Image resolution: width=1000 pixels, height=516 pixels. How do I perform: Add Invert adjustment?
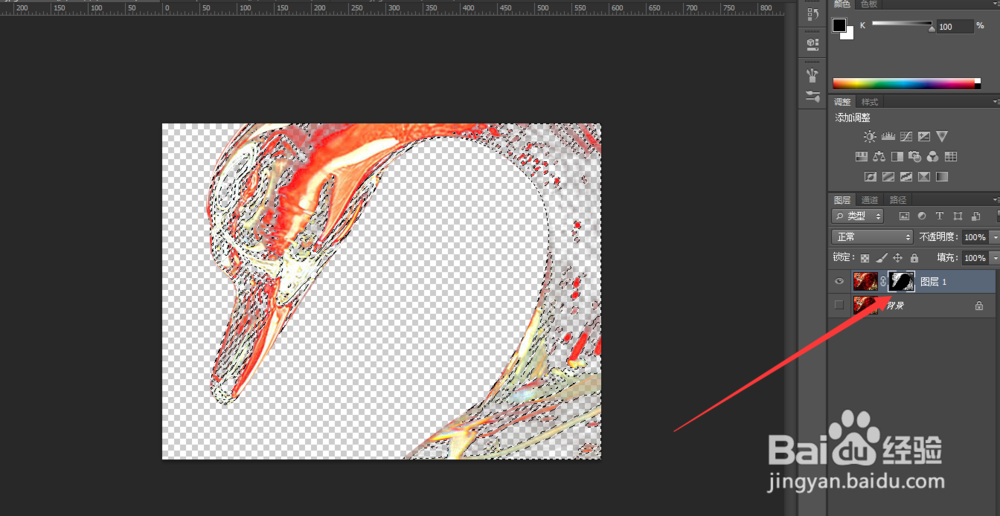[x=870, y=177]
